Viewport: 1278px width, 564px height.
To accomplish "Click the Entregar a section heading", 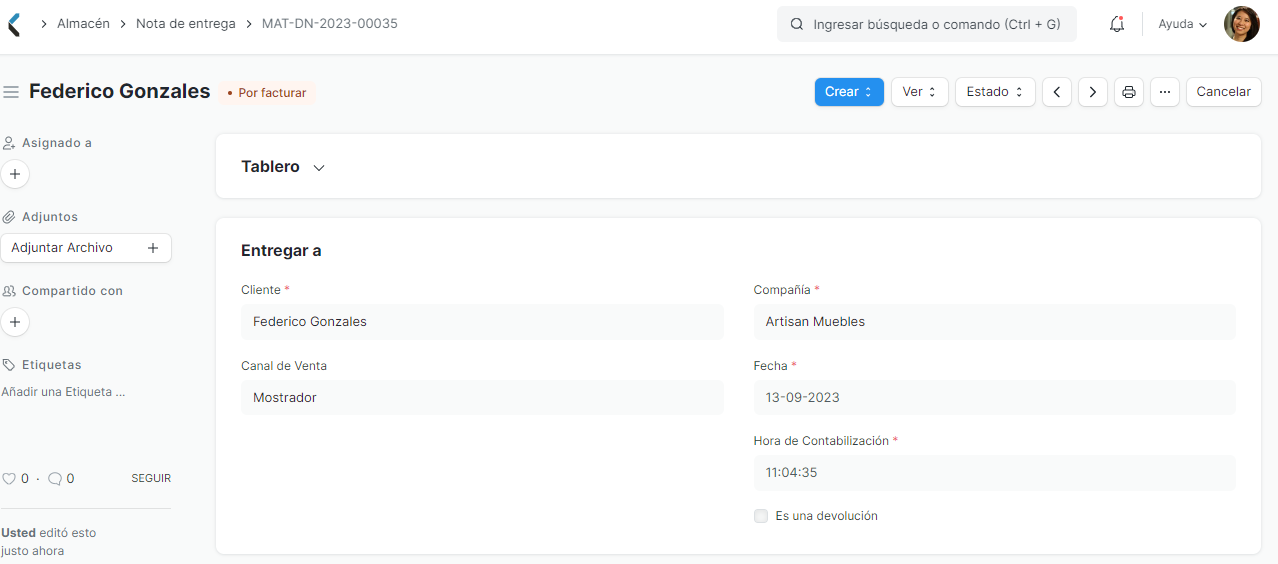I will click(x=281, y=251).
